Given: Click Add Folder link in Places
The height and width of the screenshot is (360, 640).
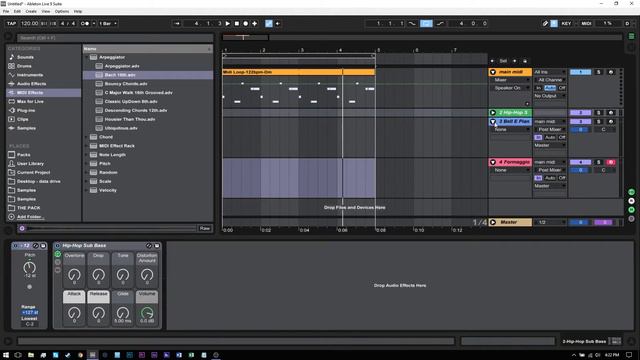Looking at the screenshot, I should 31,217.
